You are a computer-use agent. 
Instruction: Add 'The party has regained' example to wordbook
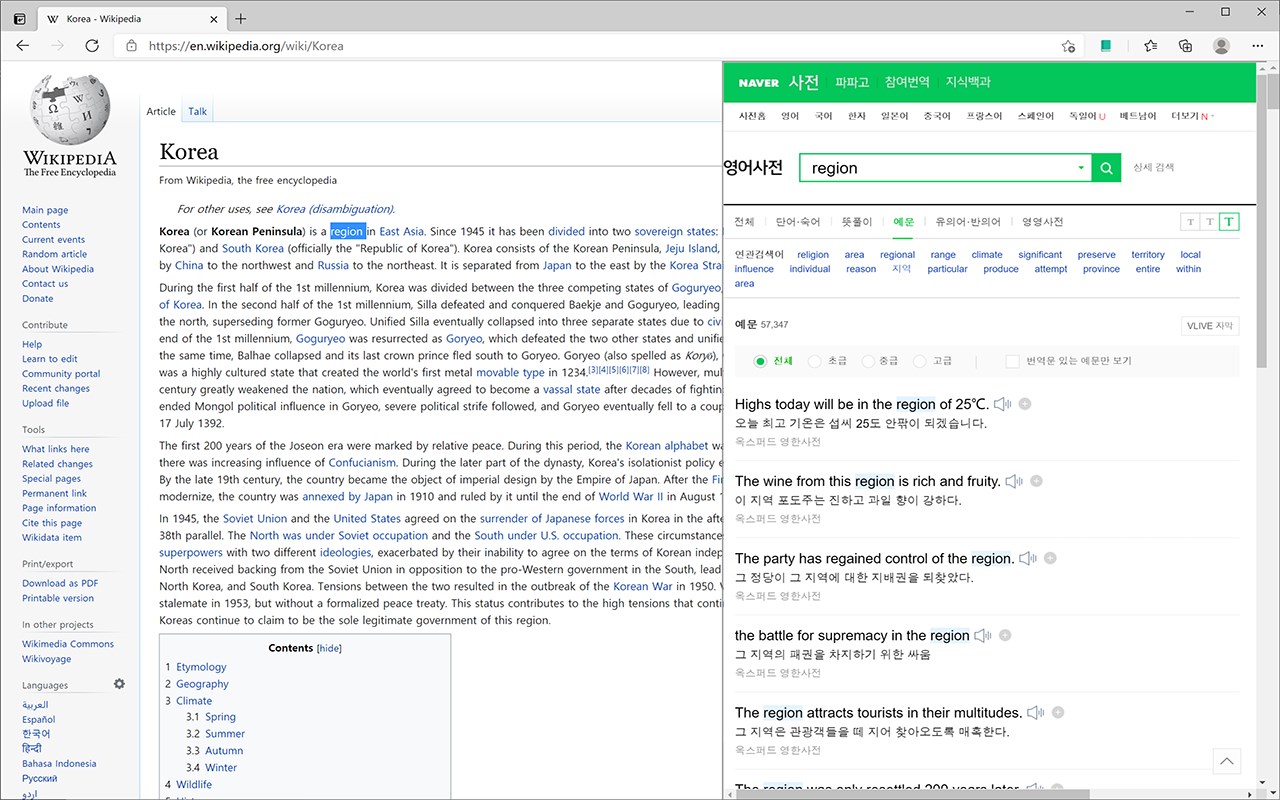point(1051,558)
